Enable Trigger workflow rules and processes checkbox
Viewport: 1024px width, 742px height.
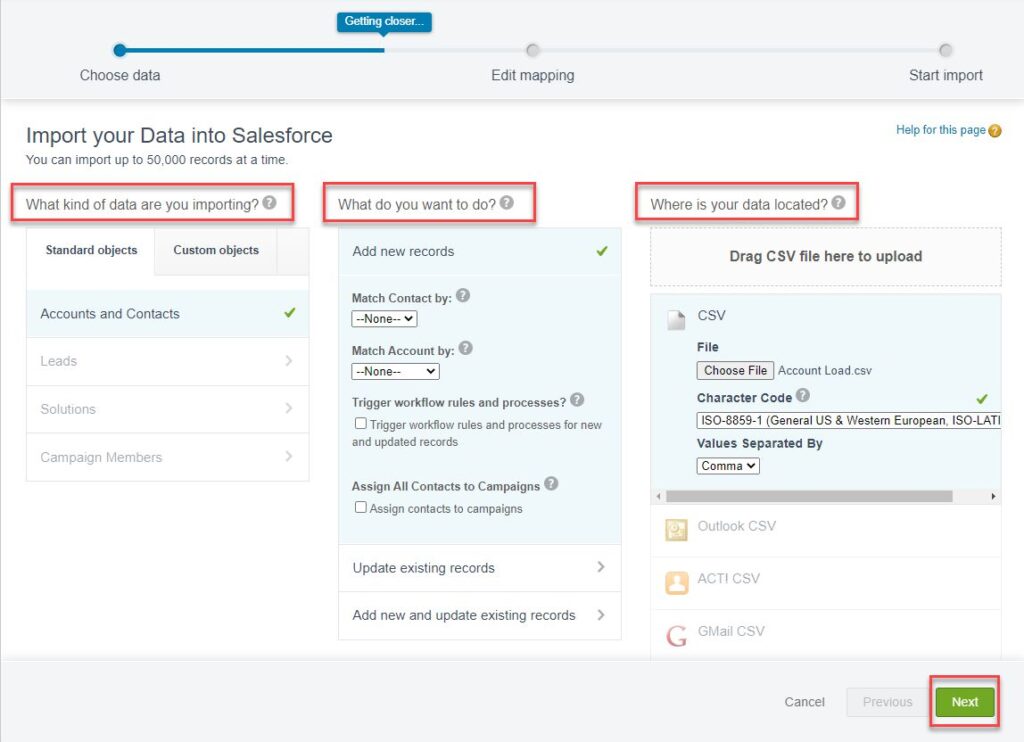(x=360, y=423)
